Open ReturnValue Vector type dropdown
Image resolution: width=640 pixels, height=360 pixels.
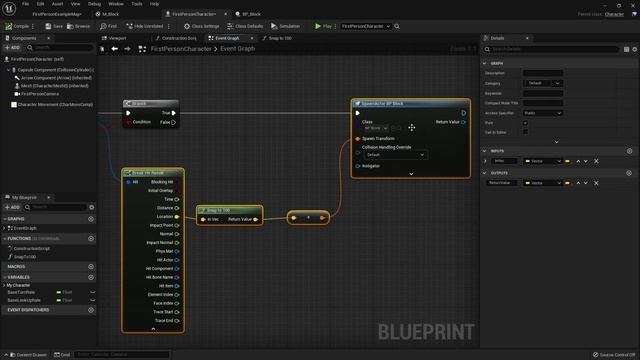click(543, 183)
